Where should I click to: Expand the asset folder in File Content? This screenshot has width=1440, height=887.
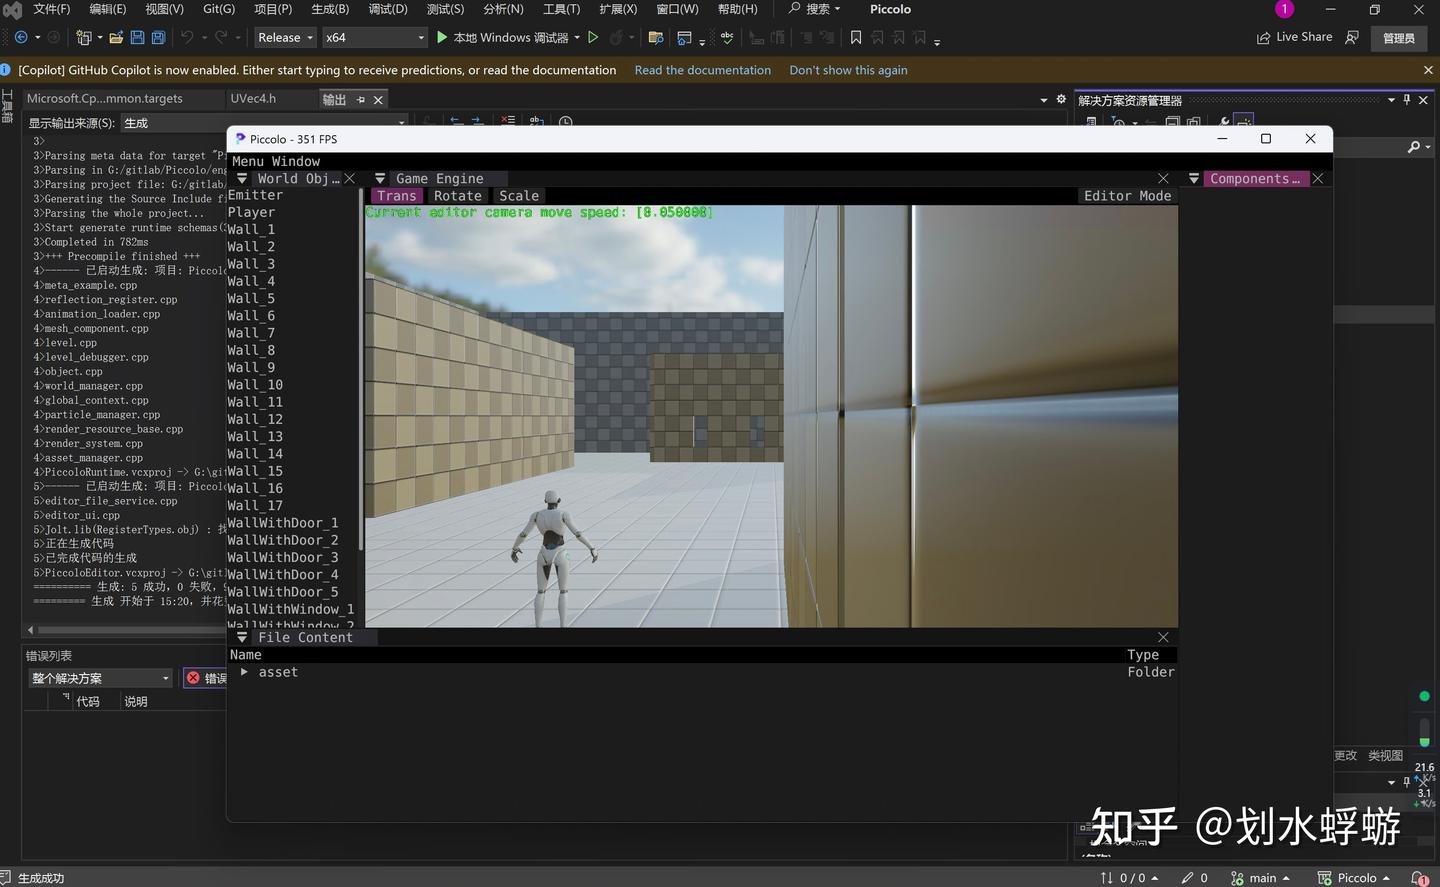(x=243, y=672)
